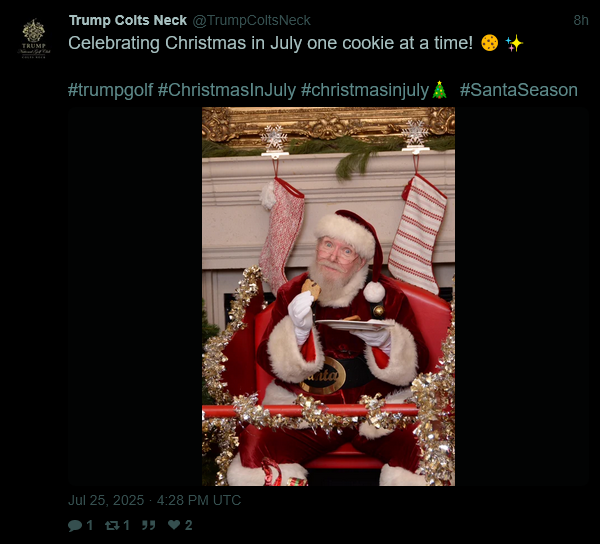Click the Jul 25, 2025 timestamp
Screen dimensions: 600x544
pos(155,500)
